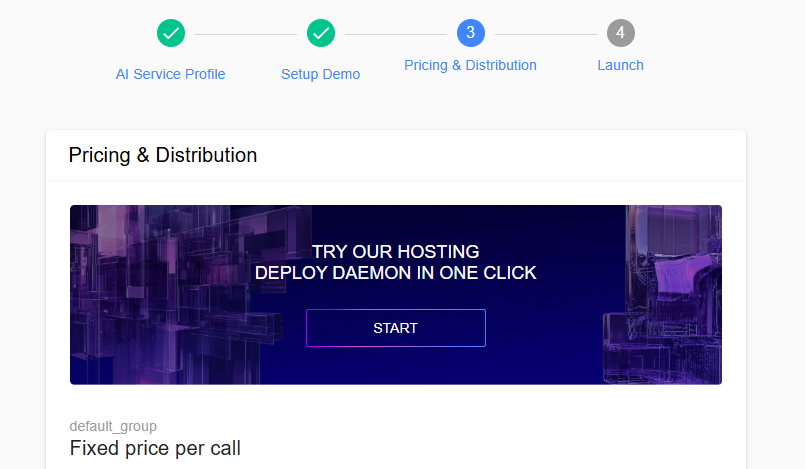Click the Pricing & Distribution card heading
The image size is (805, 469).
click(x=163, y=155)
